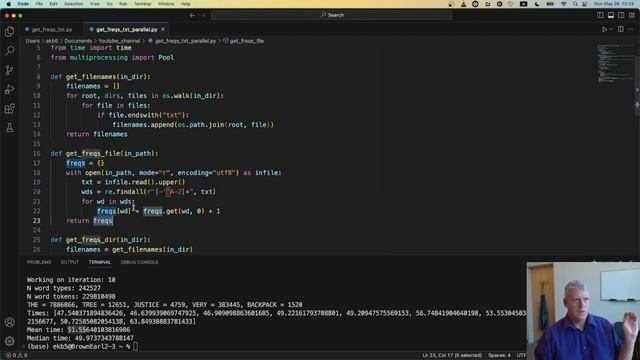Screen dimensions: 640x360
Task: Open macOS Control Center icon
Action: click(585, 4)
